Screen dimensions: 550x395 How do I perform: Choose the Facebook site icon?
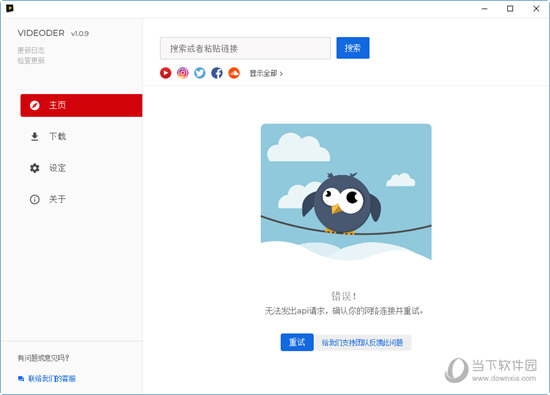(217, 73)
